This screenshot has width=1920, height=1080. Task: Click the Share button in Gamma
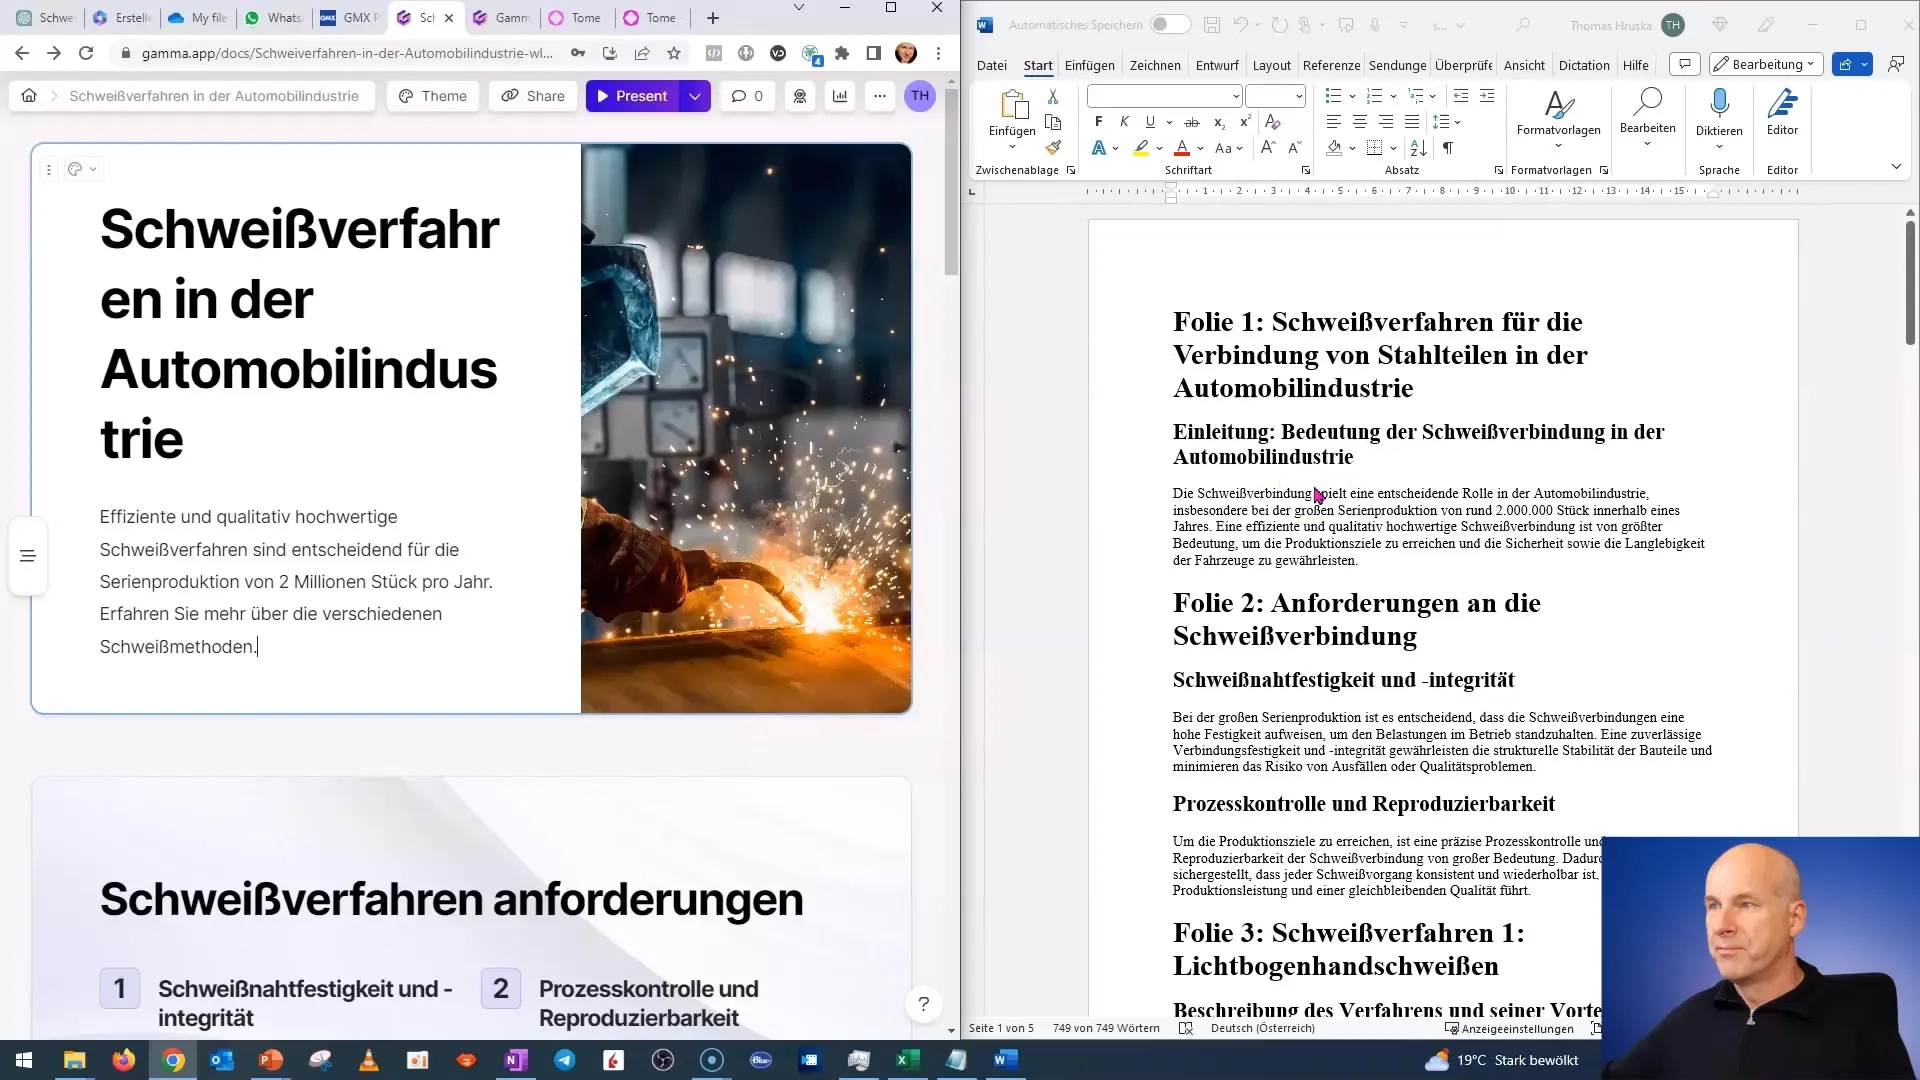[545, 95]
